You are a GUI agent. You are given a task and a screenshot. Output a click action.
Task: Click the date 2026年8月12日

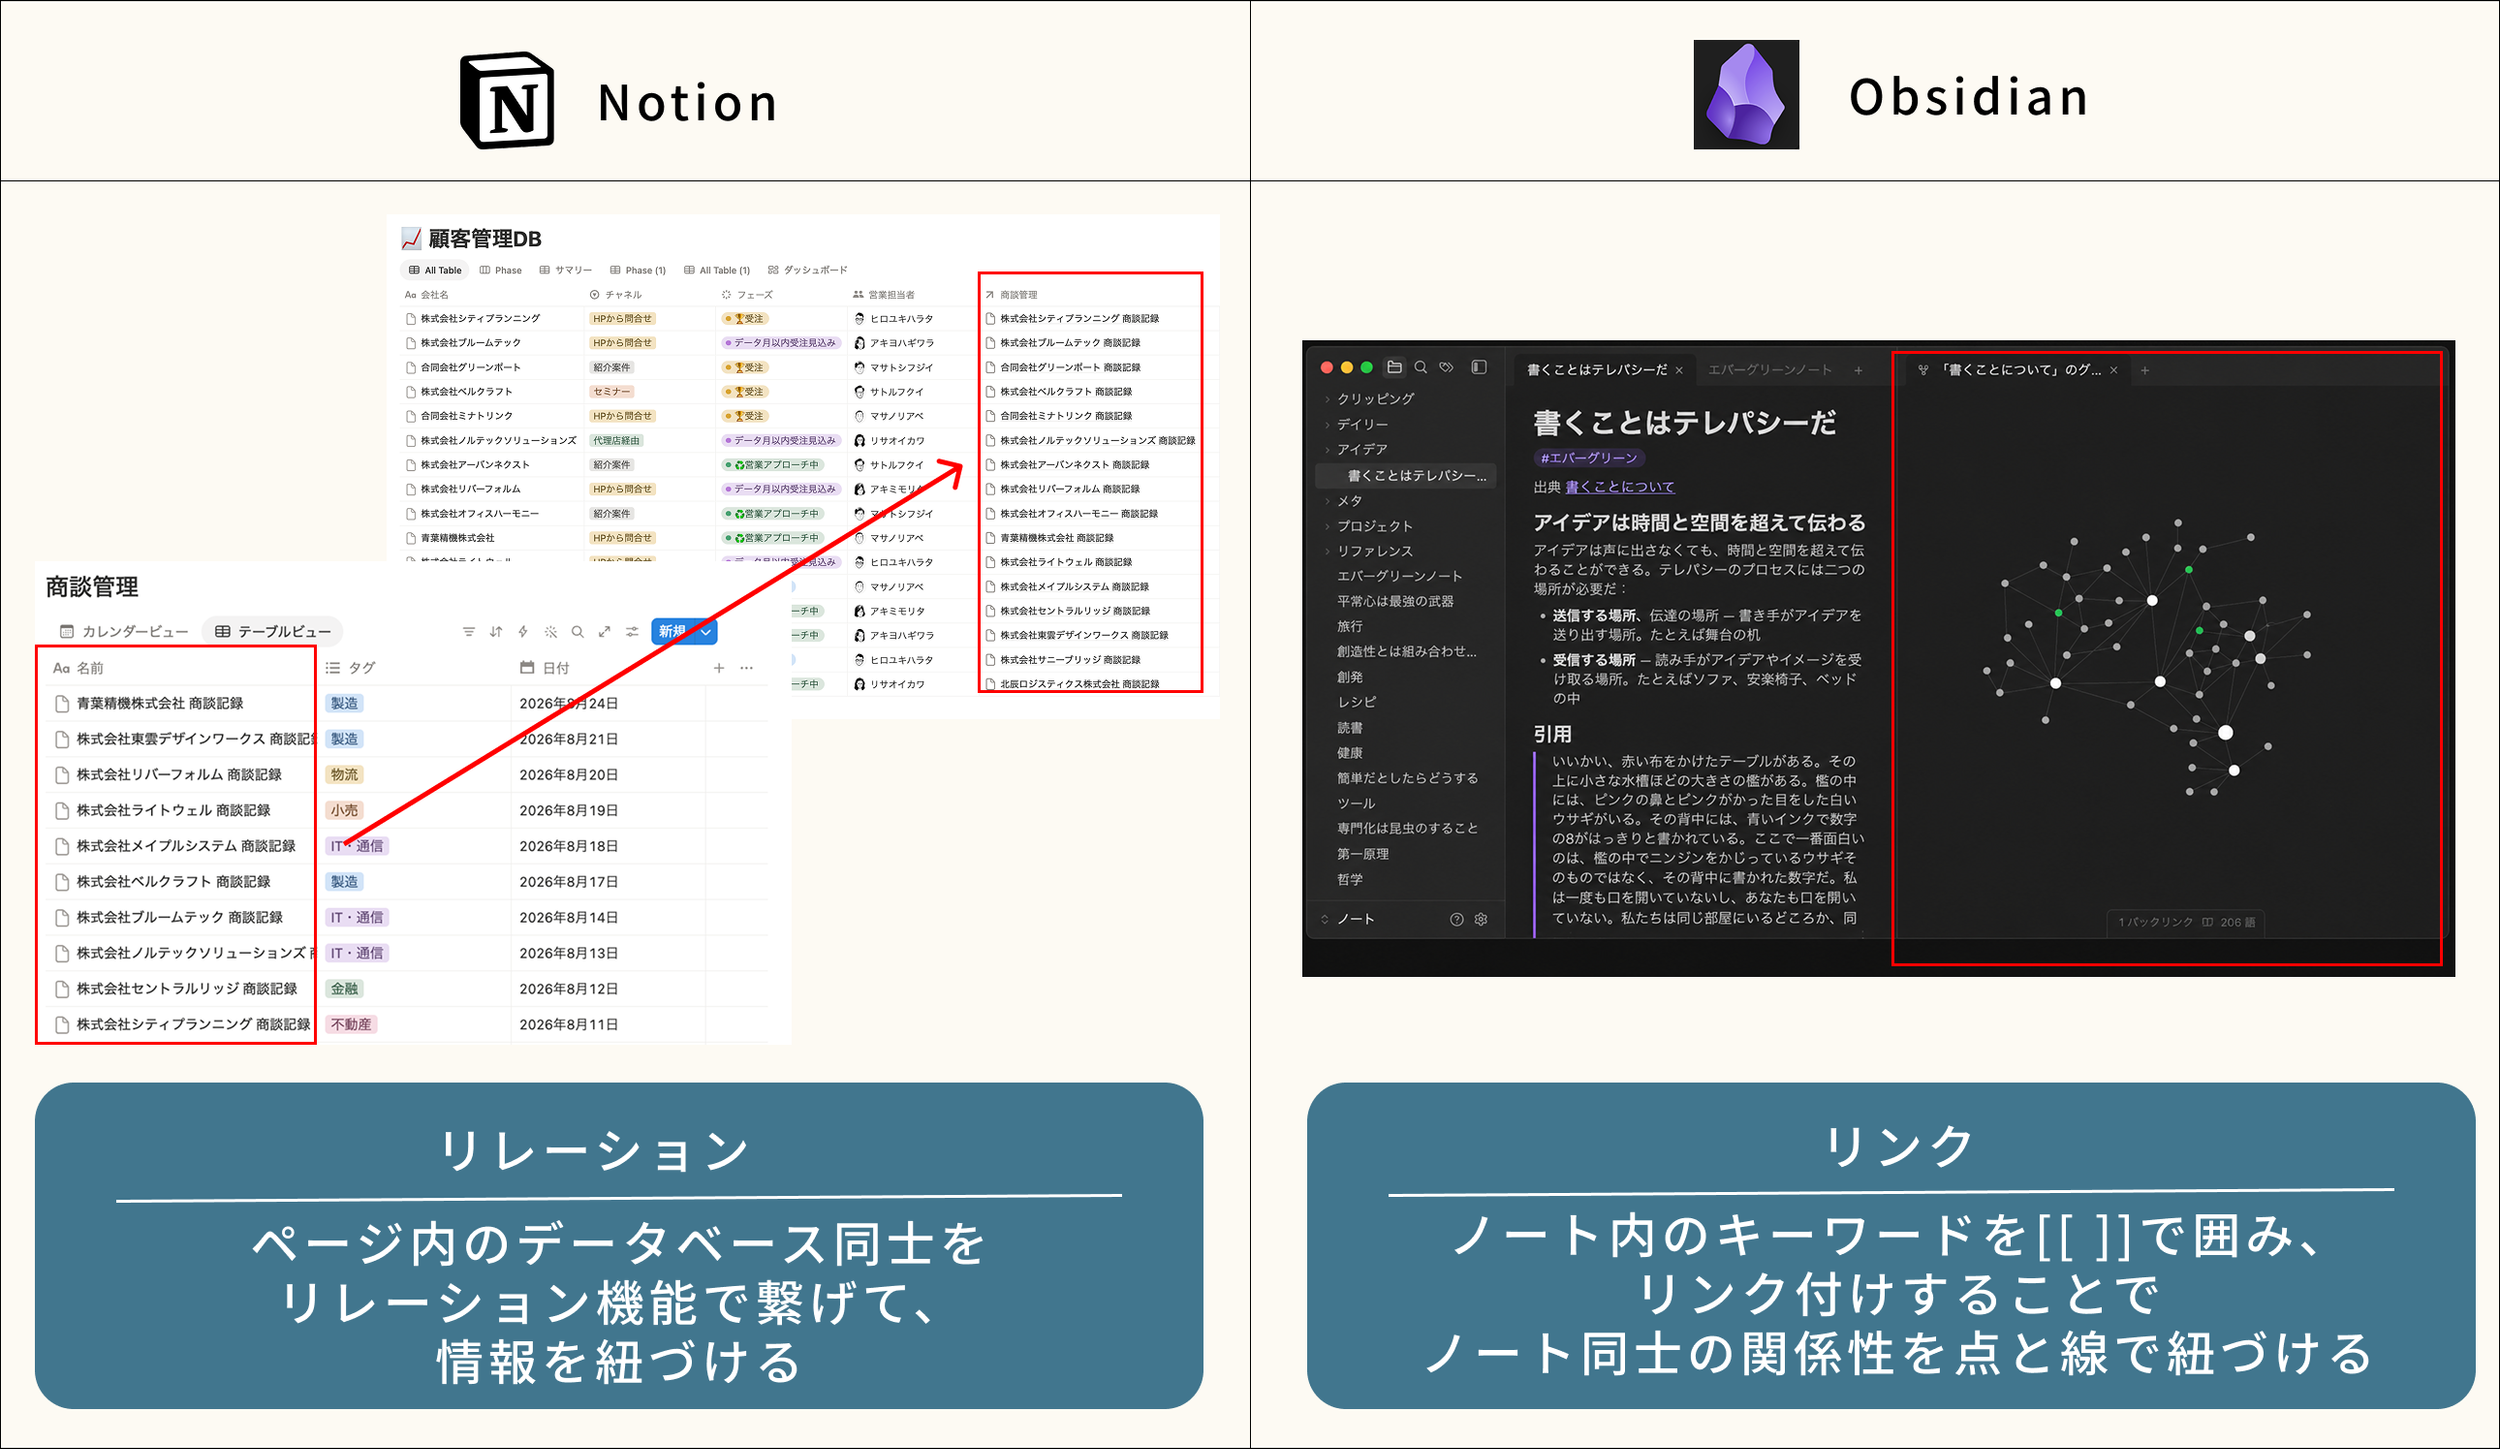[x=569, y=989]
